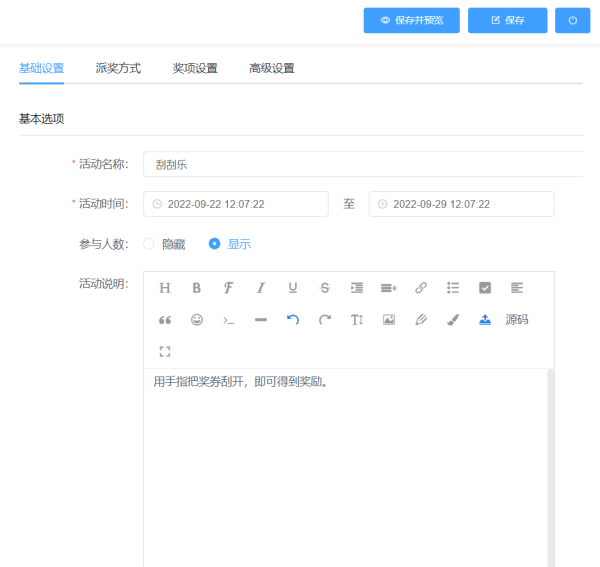The image size is (600, 567).
Task: Click the text alignment icon
Action: tap(517, 288)
